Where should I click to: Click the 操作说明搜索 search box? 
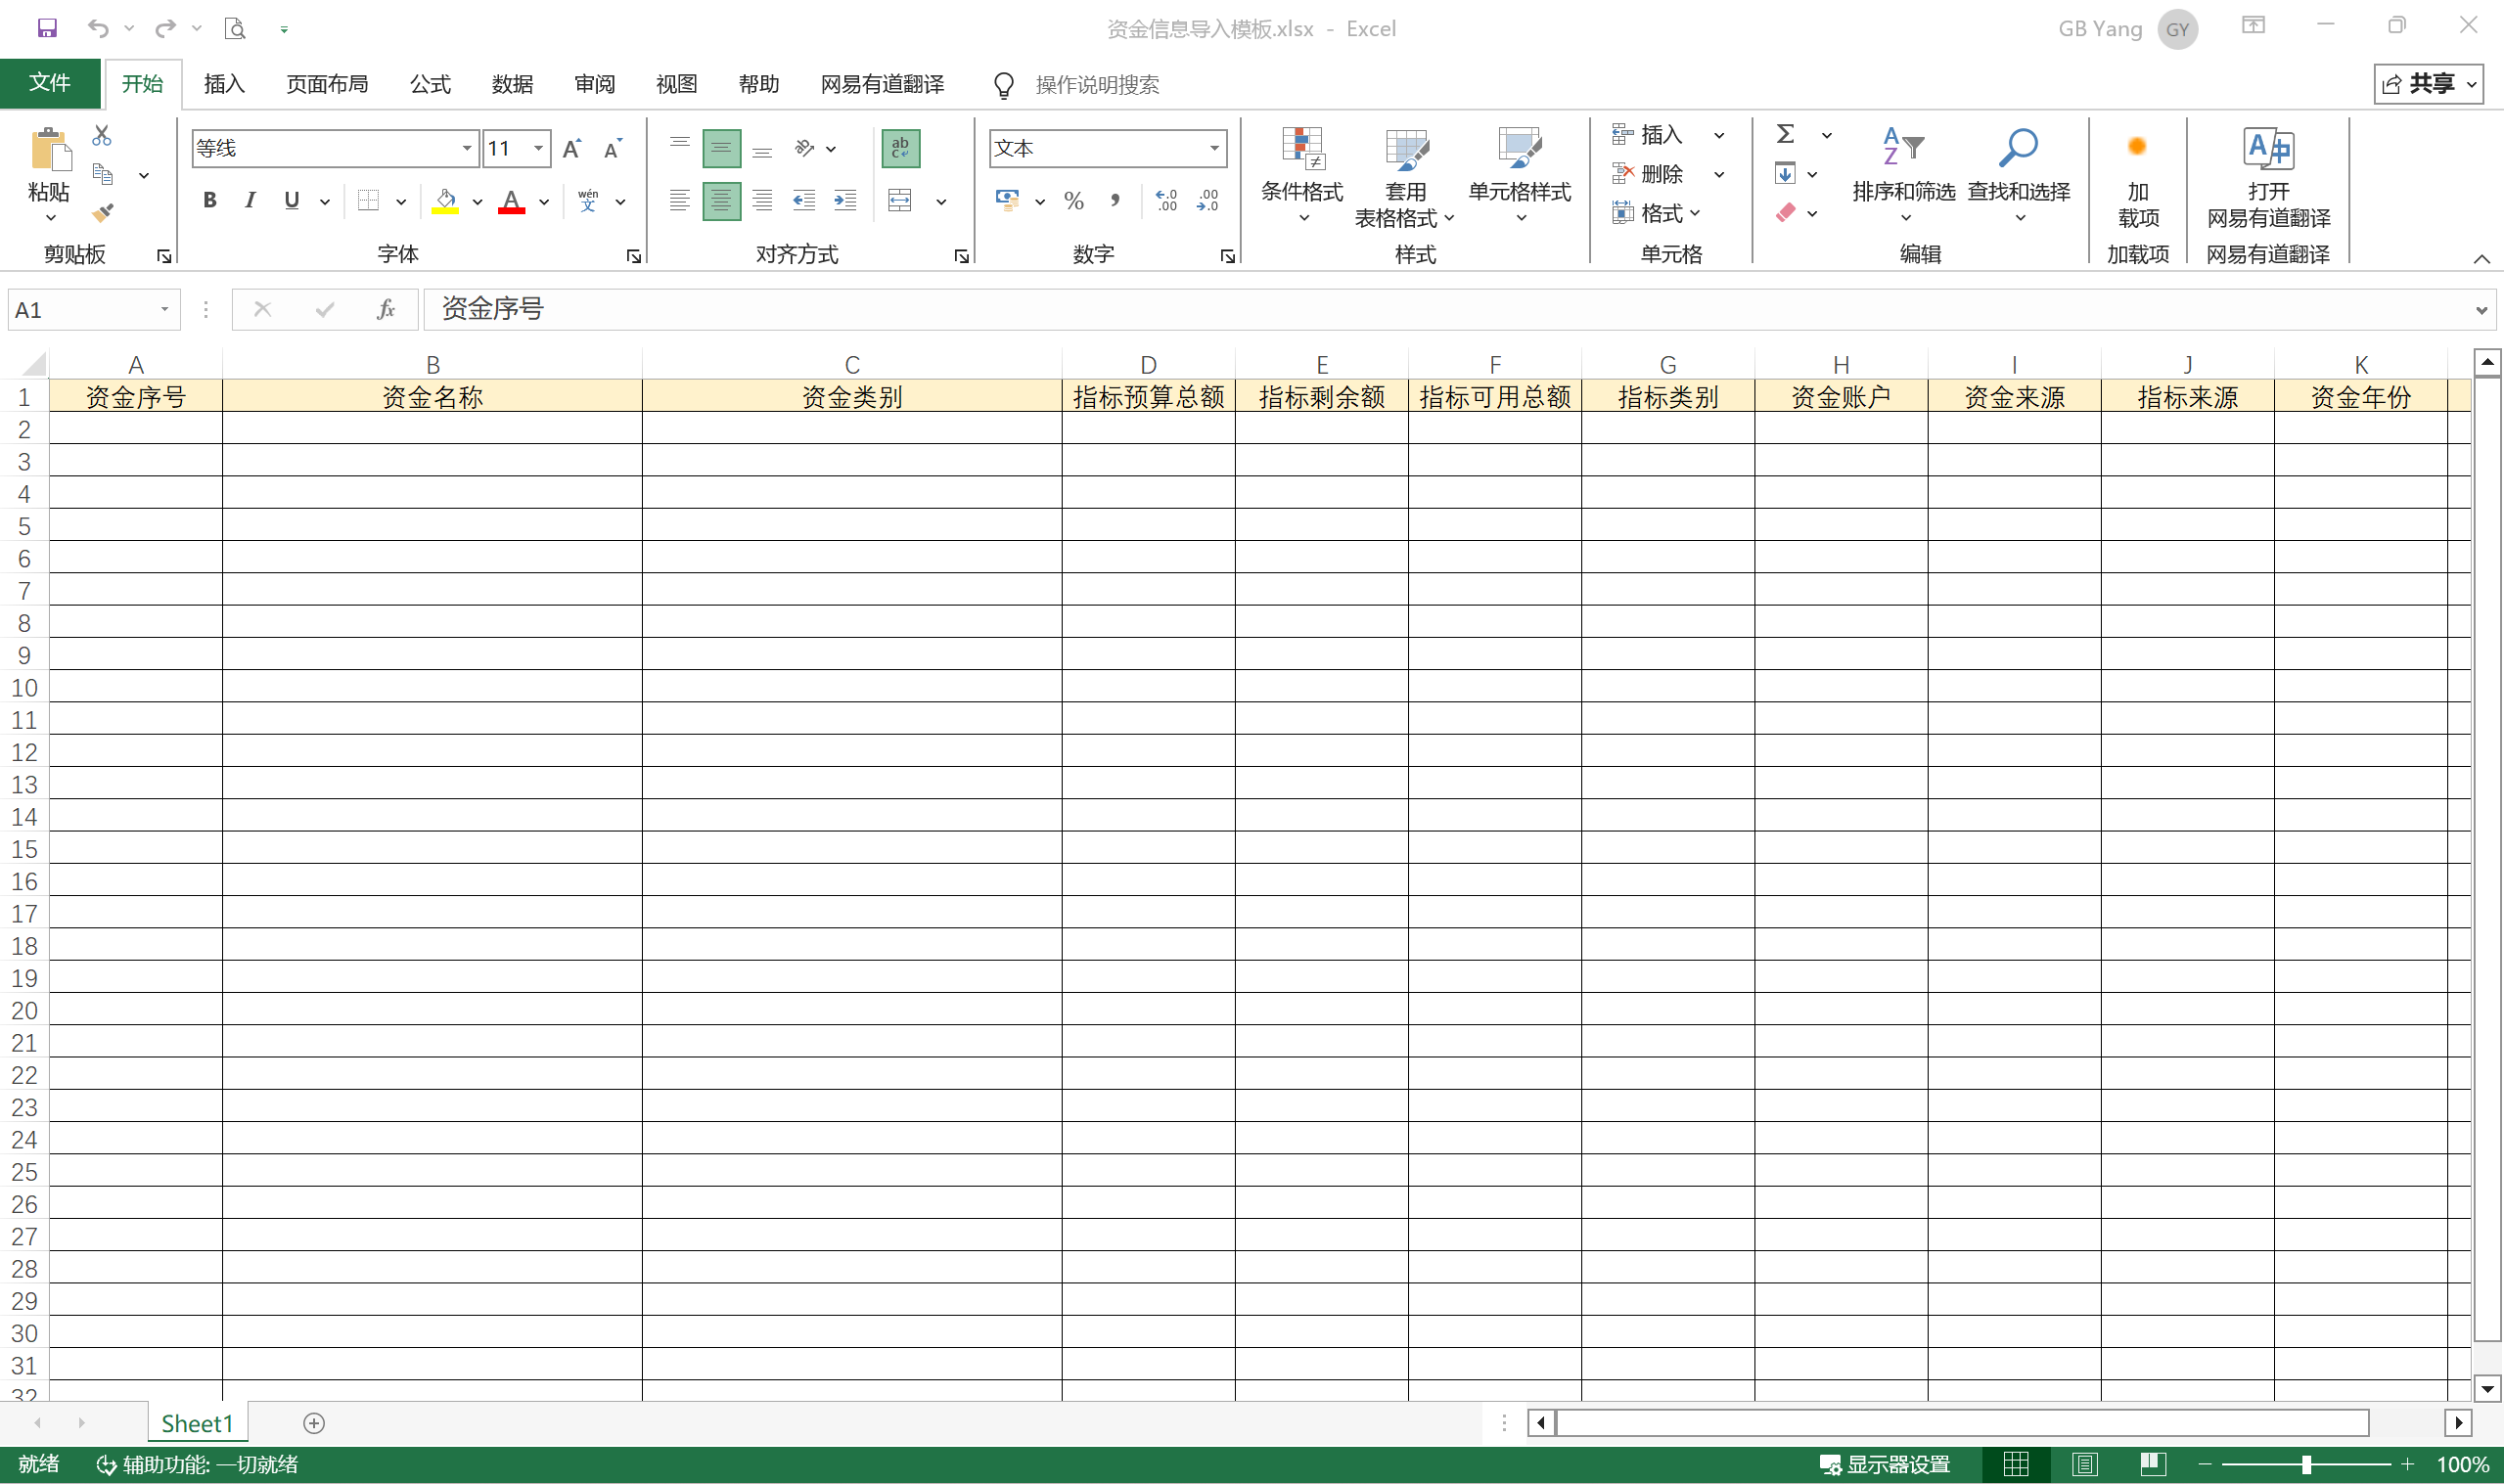(x=1097, y=85)
